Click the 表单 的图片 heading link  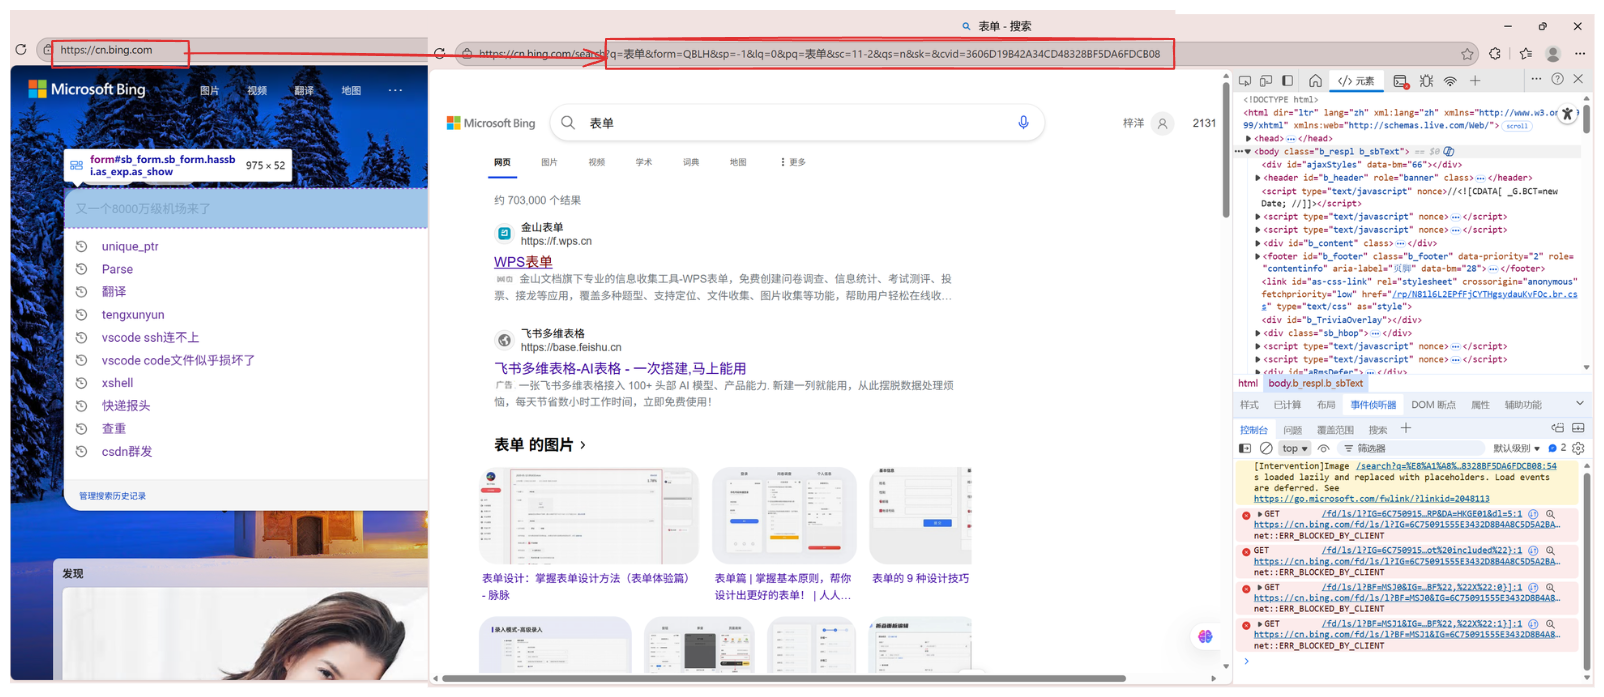click(x=540, y=445)
